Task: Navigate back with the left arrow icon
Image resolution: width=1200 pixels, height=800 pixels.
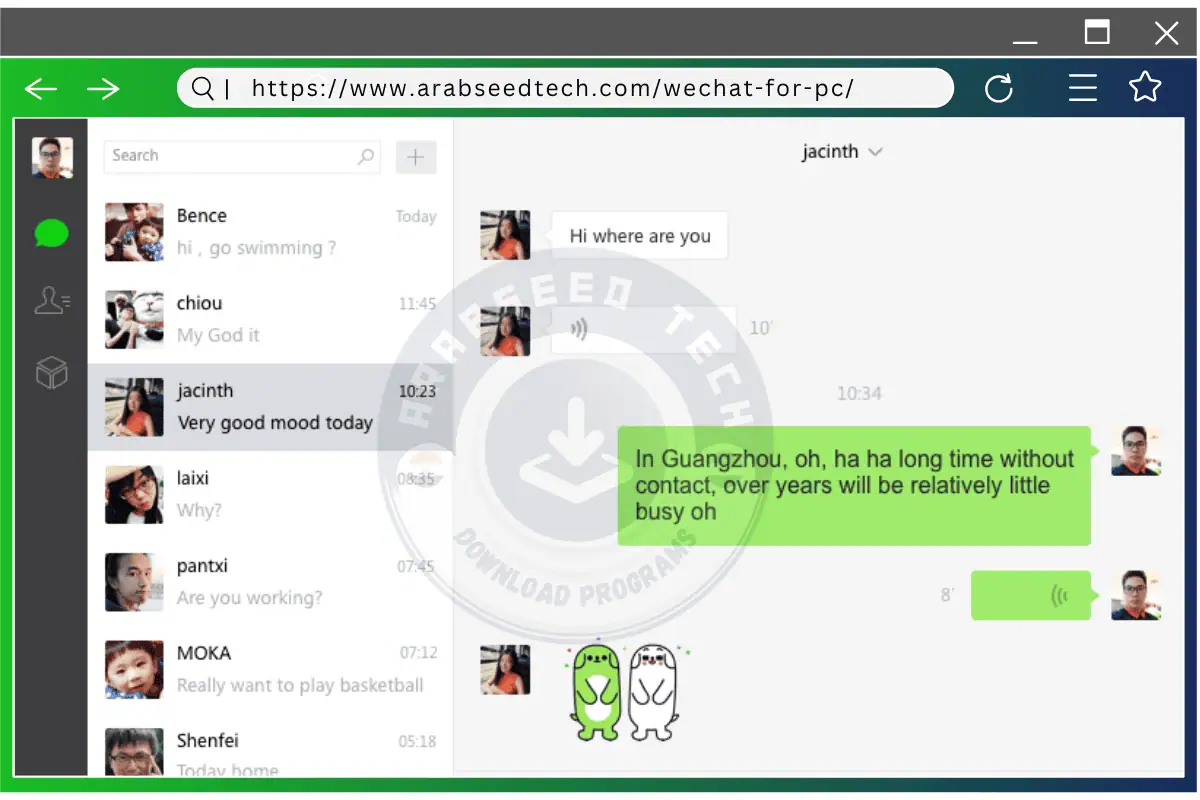Action: pyautogui.click(x=41, y=88)
